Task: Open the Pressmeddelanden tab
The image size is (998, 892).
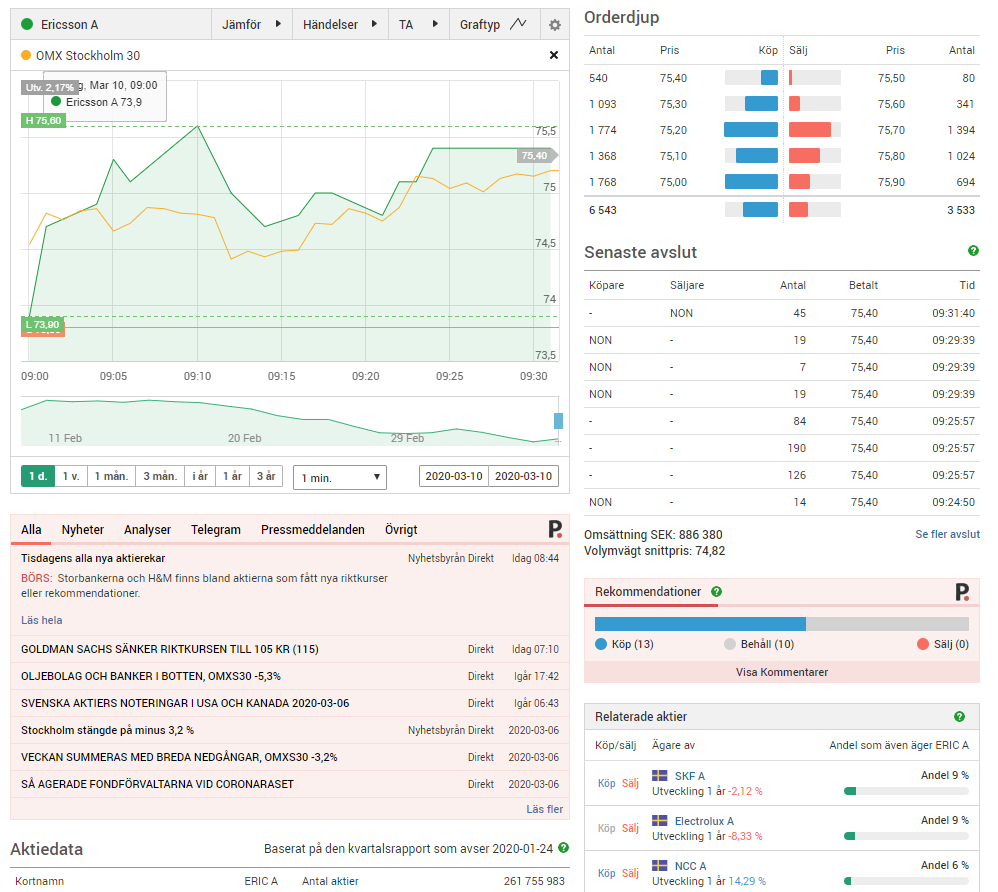Action: 312,530
